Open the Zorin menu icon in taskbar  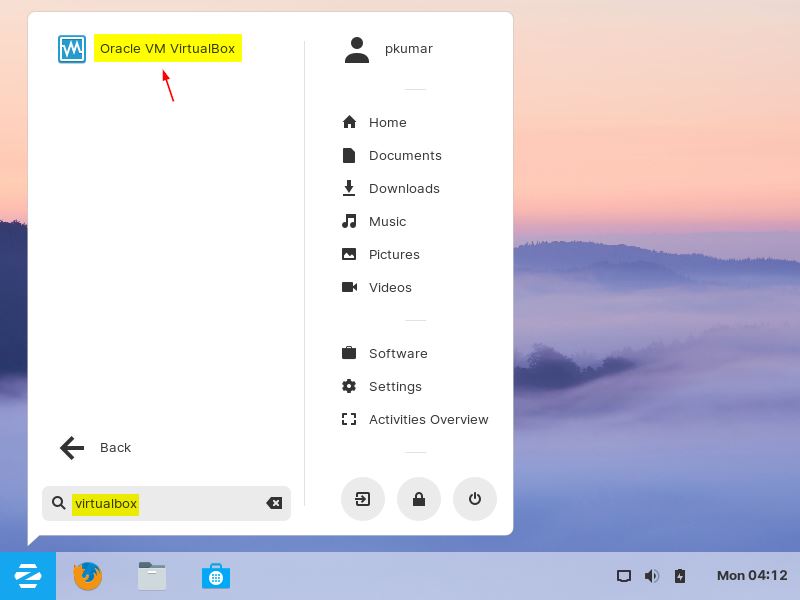[28, 576]
